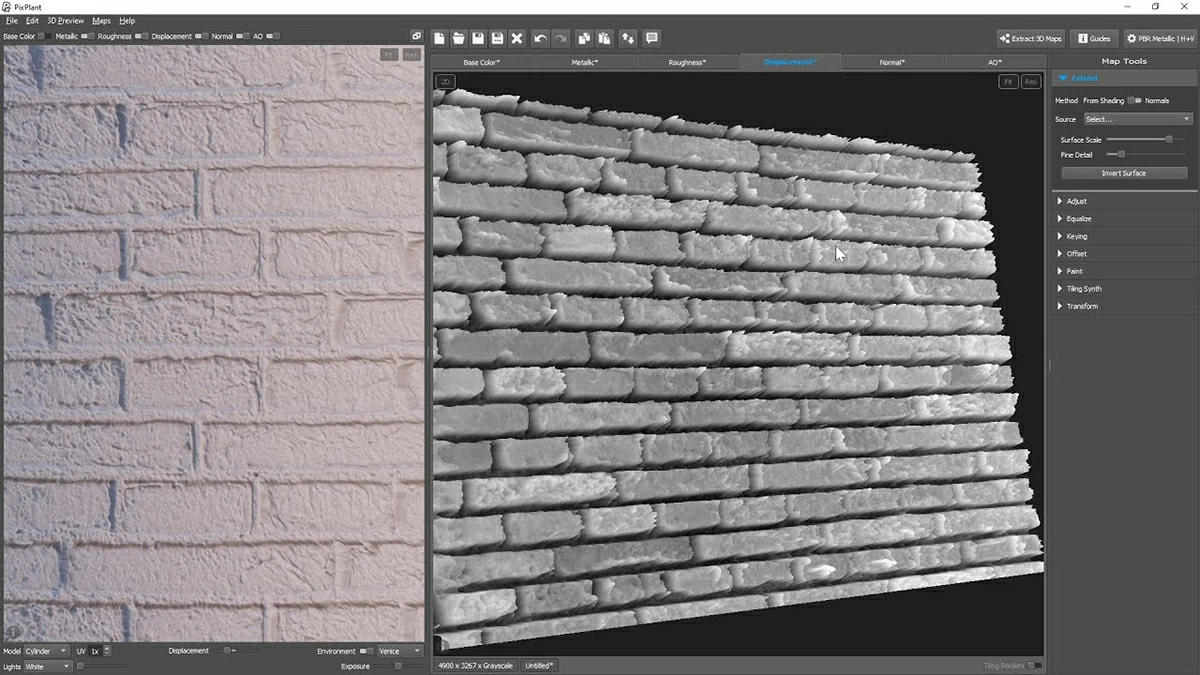Viewport: 1200px width, 675px height.
Task: Redo the last undone action
Action: tap(560, 38)
